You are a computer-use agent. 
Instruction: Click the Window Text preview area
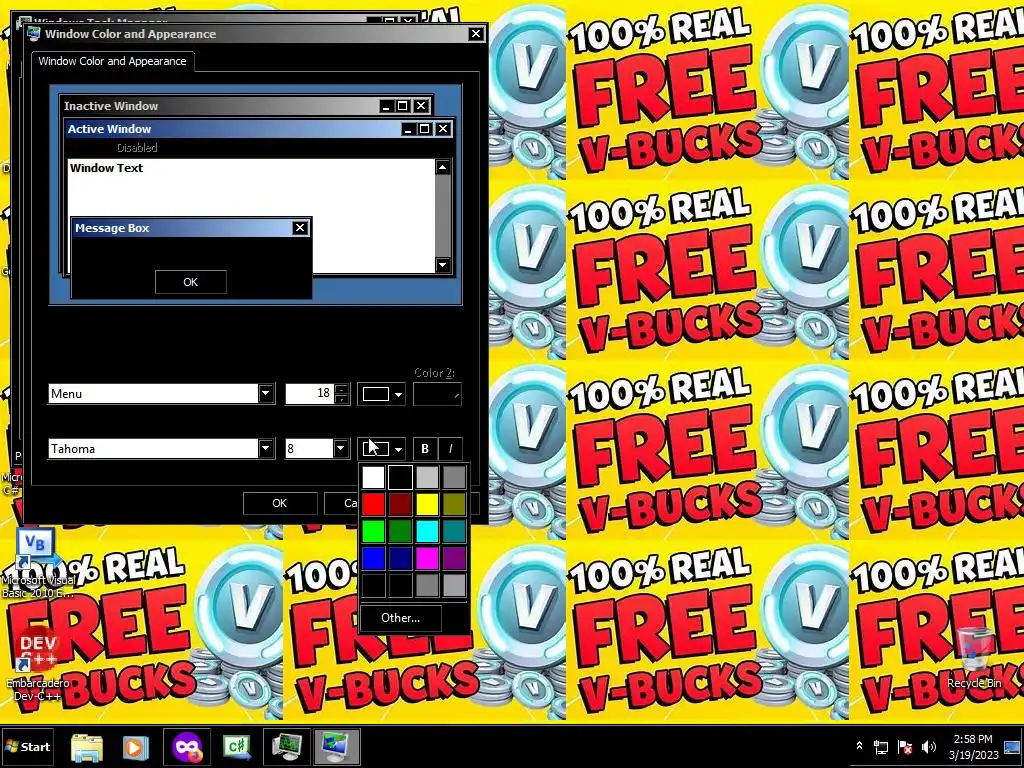click(x=251, y=216)
